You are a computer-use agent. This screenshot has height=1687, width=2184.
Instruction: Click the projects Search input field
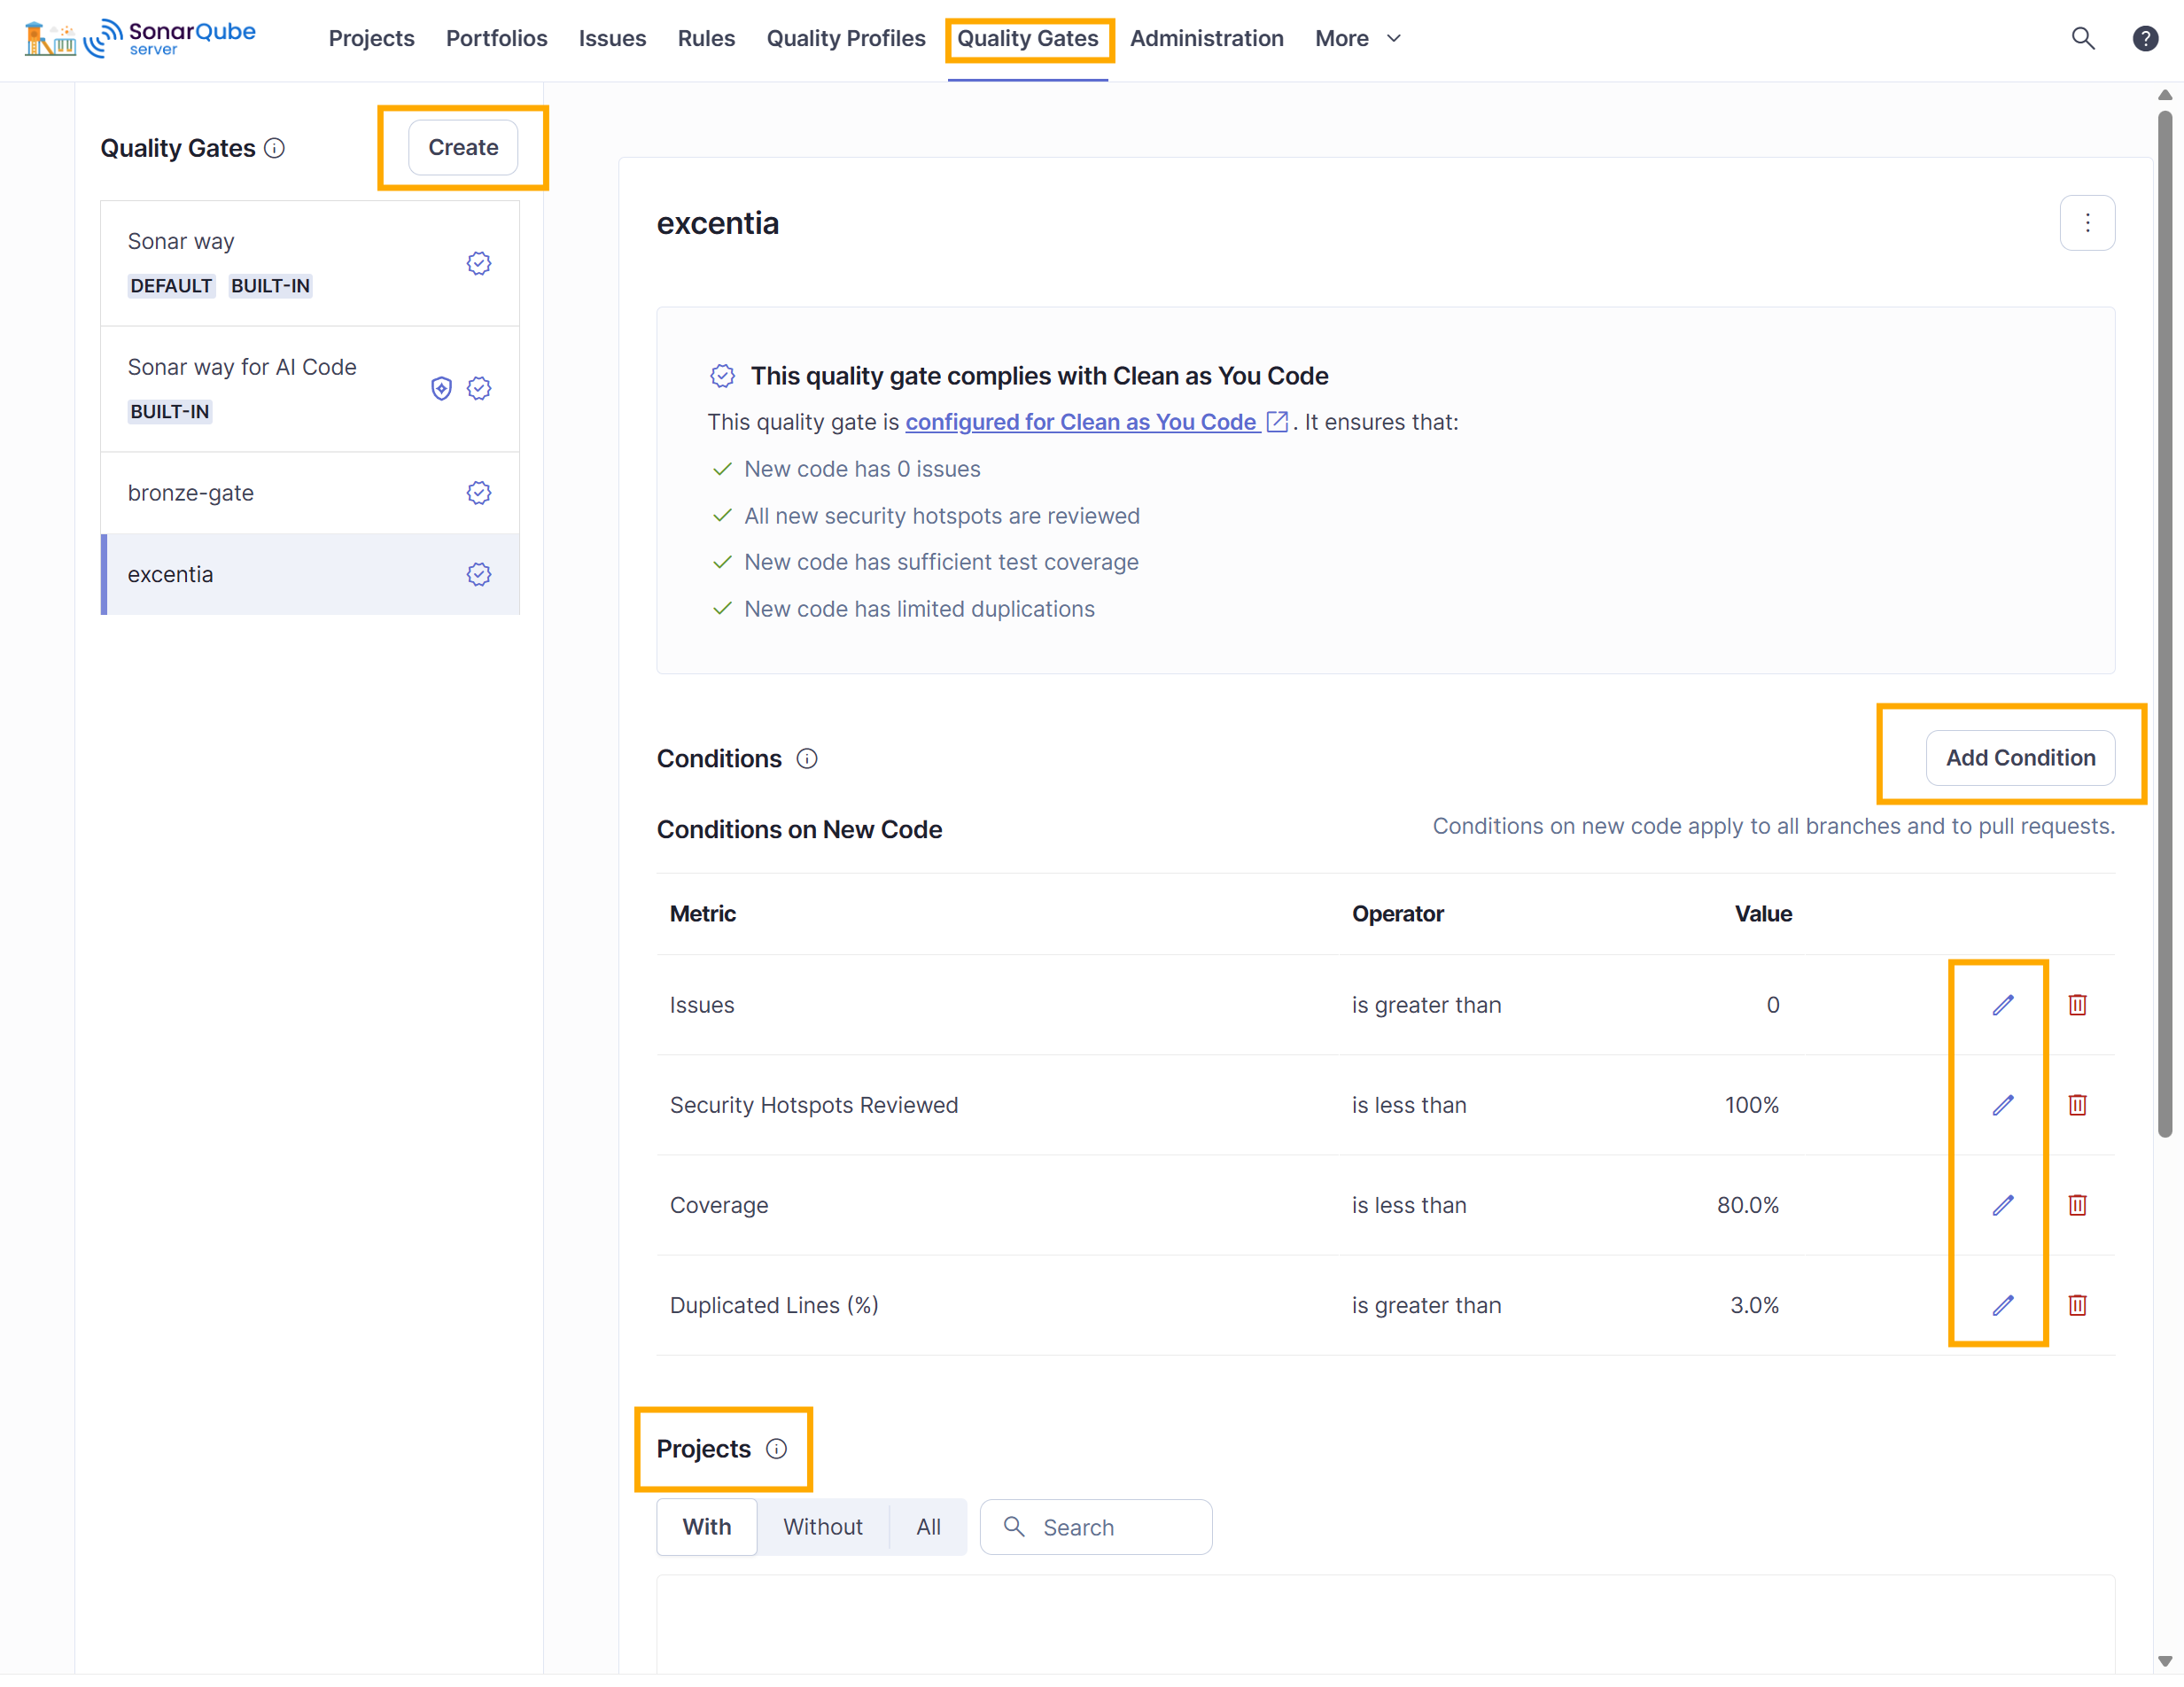pyautogui.click(x=1096, y=1527)
